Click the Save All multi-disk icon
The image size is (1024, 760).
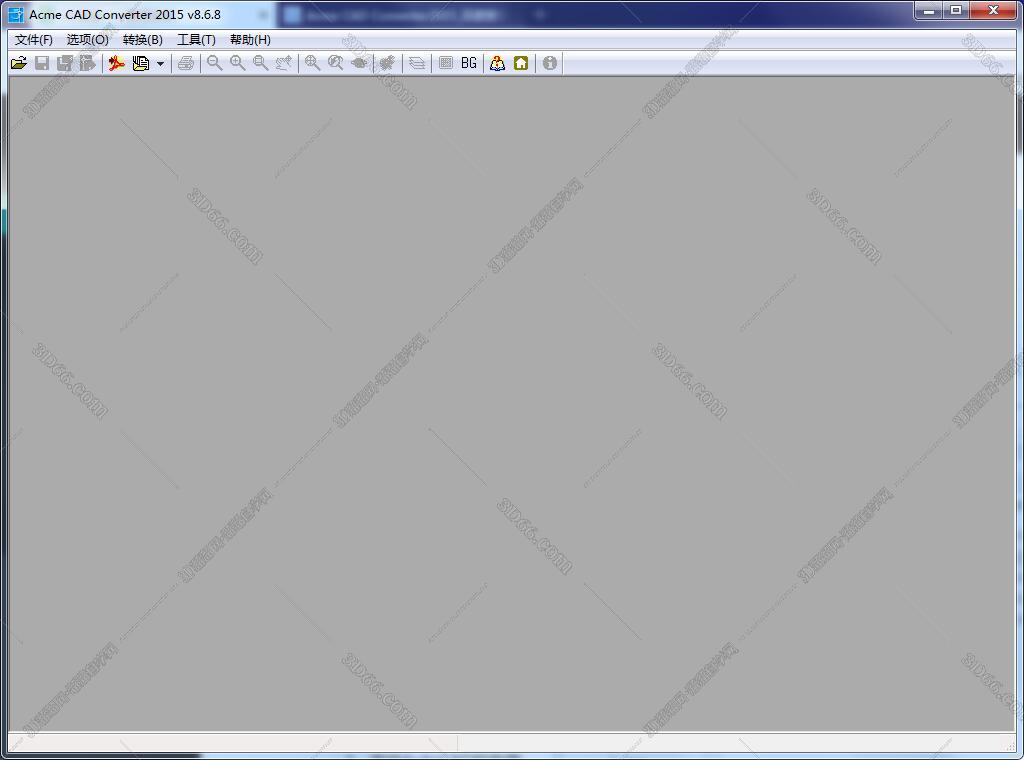pyautogui.click(x=65, y=63)
